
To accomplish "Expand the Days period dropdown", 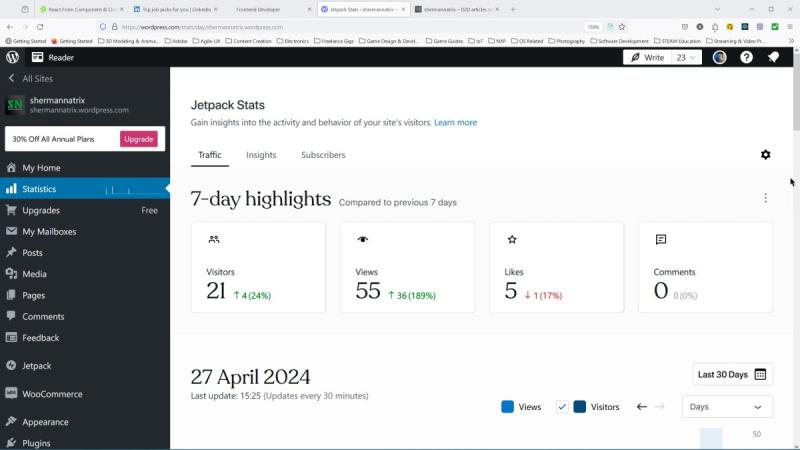I will pyautogui.click(x=727, y=407).
